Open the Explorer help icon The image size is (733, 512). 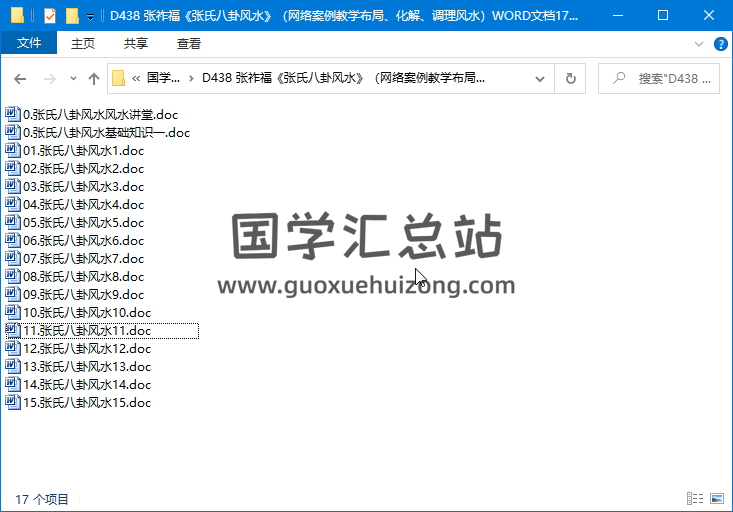720,44
